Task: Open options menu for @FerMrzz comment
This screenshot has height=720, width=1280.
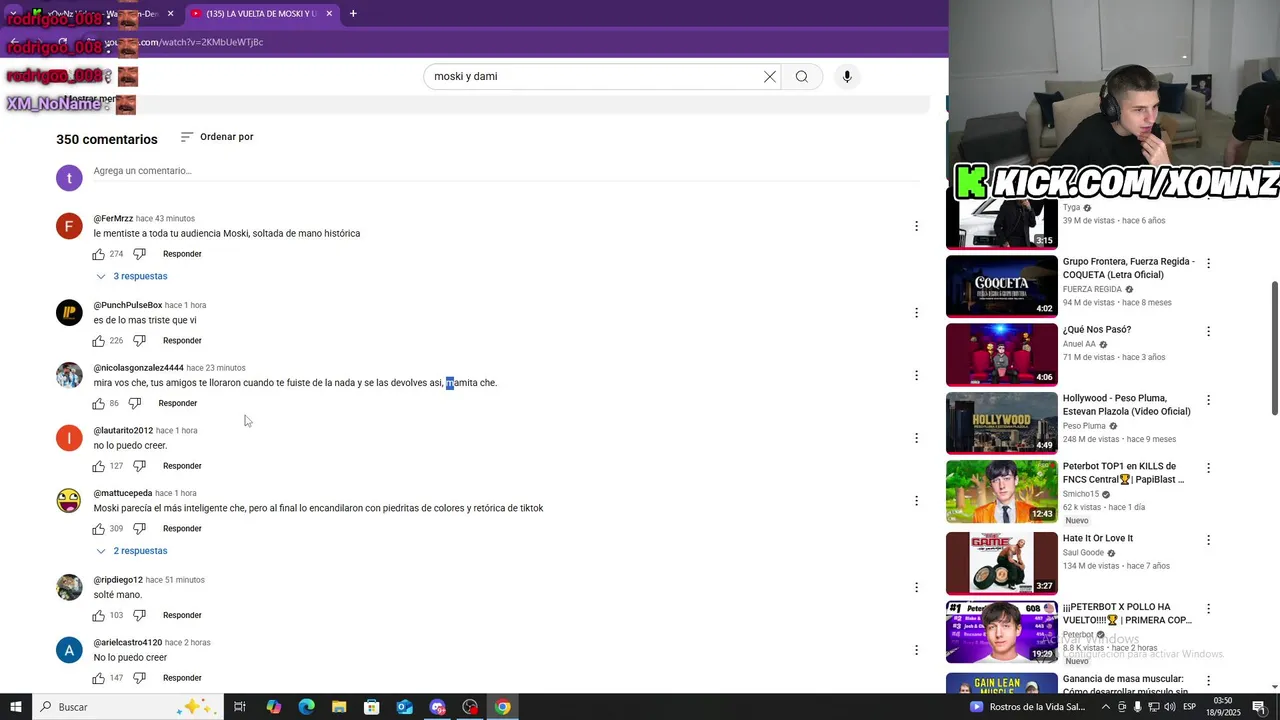Action: pyautogui.click(x=916, y=226)
